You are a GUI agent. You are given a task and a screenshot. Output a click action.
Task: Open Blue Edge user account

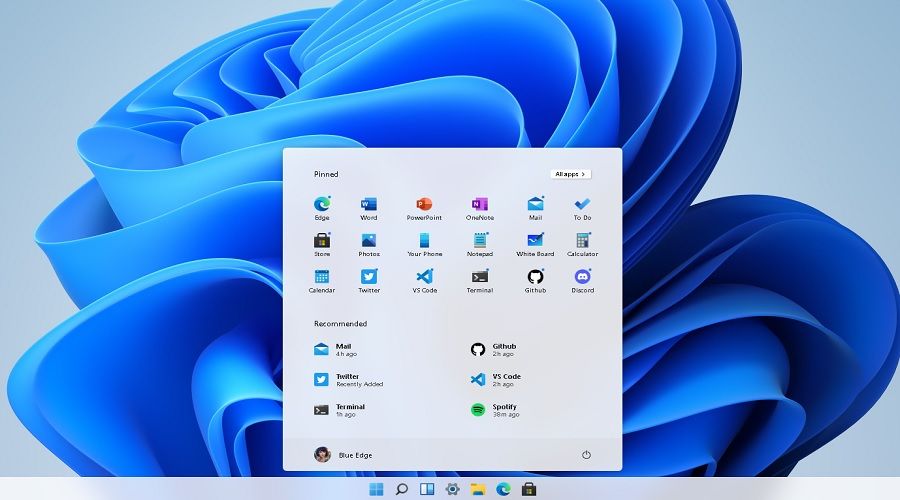click(343, 455)
